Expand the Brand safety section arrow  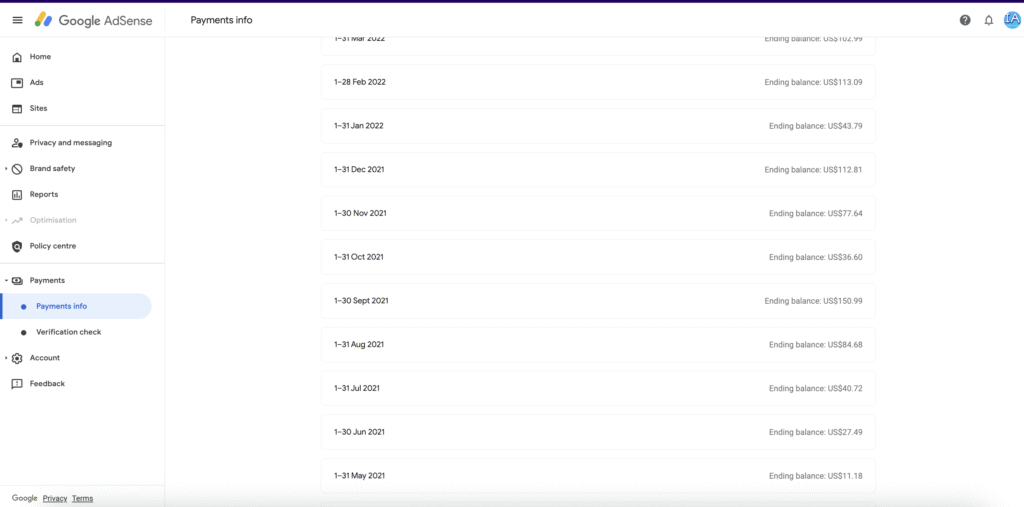pyautogui.click(x=7, y=169)
